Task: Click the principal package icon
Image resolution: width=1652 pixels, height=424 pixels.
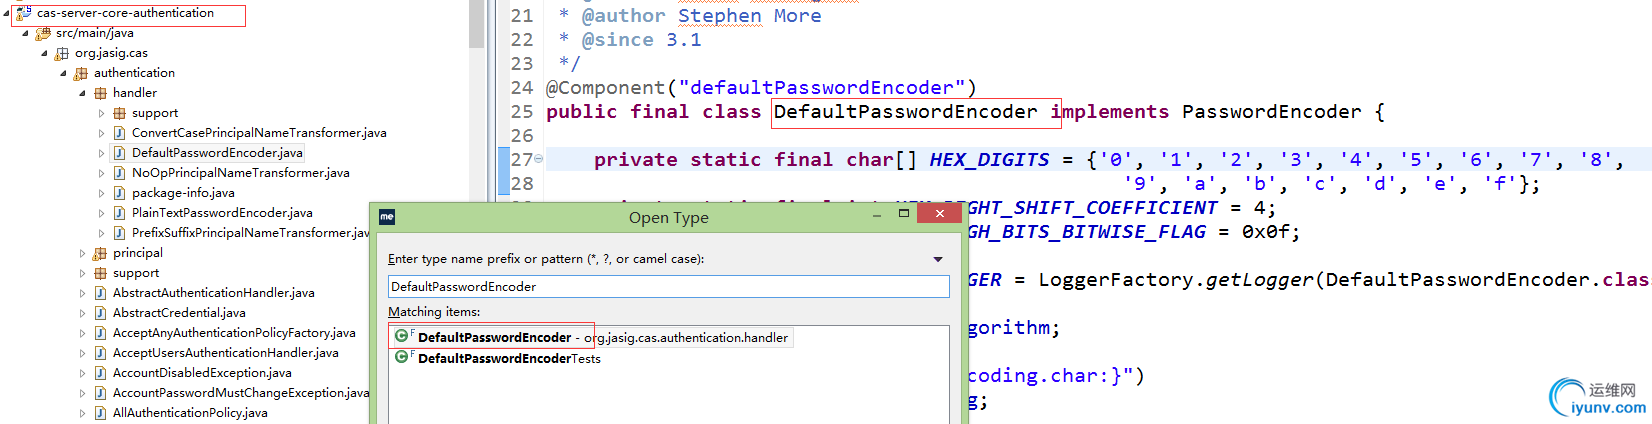Action: (x=100, y=253)
